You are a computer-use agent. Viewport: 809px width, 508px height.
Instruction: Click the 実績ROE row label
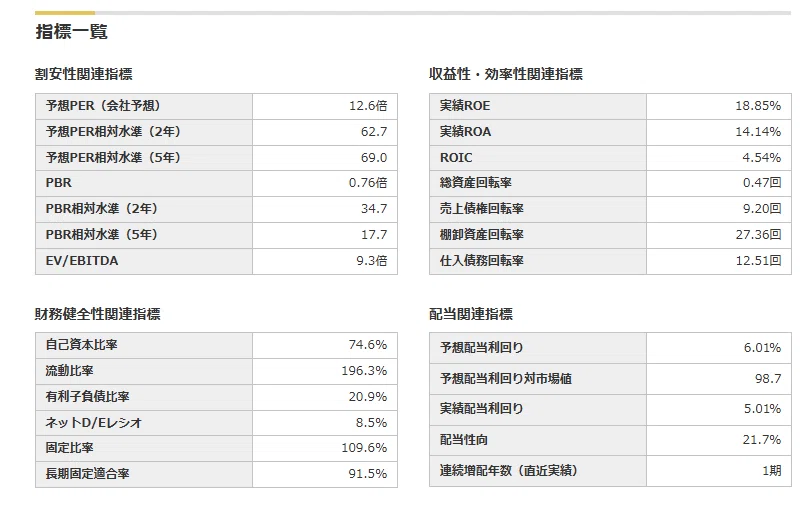coord(465,106)
